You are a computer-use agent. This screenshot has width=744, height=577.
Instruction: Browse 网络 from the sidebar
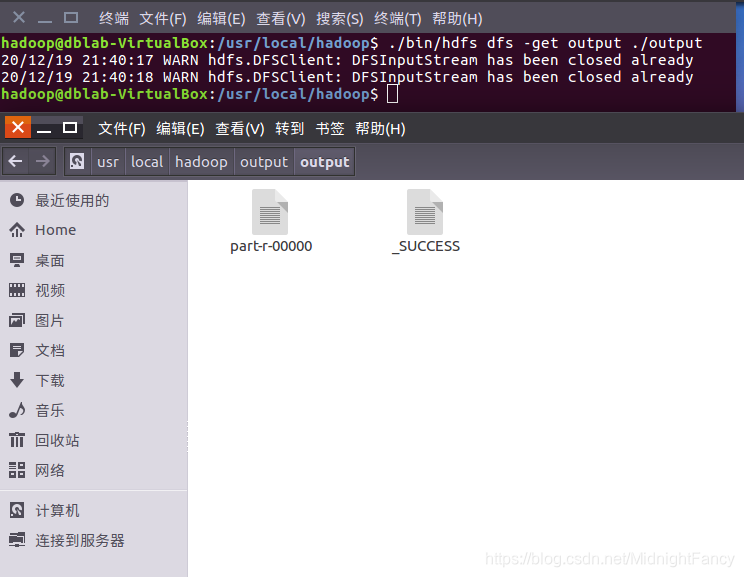click(x=50, y=470)
